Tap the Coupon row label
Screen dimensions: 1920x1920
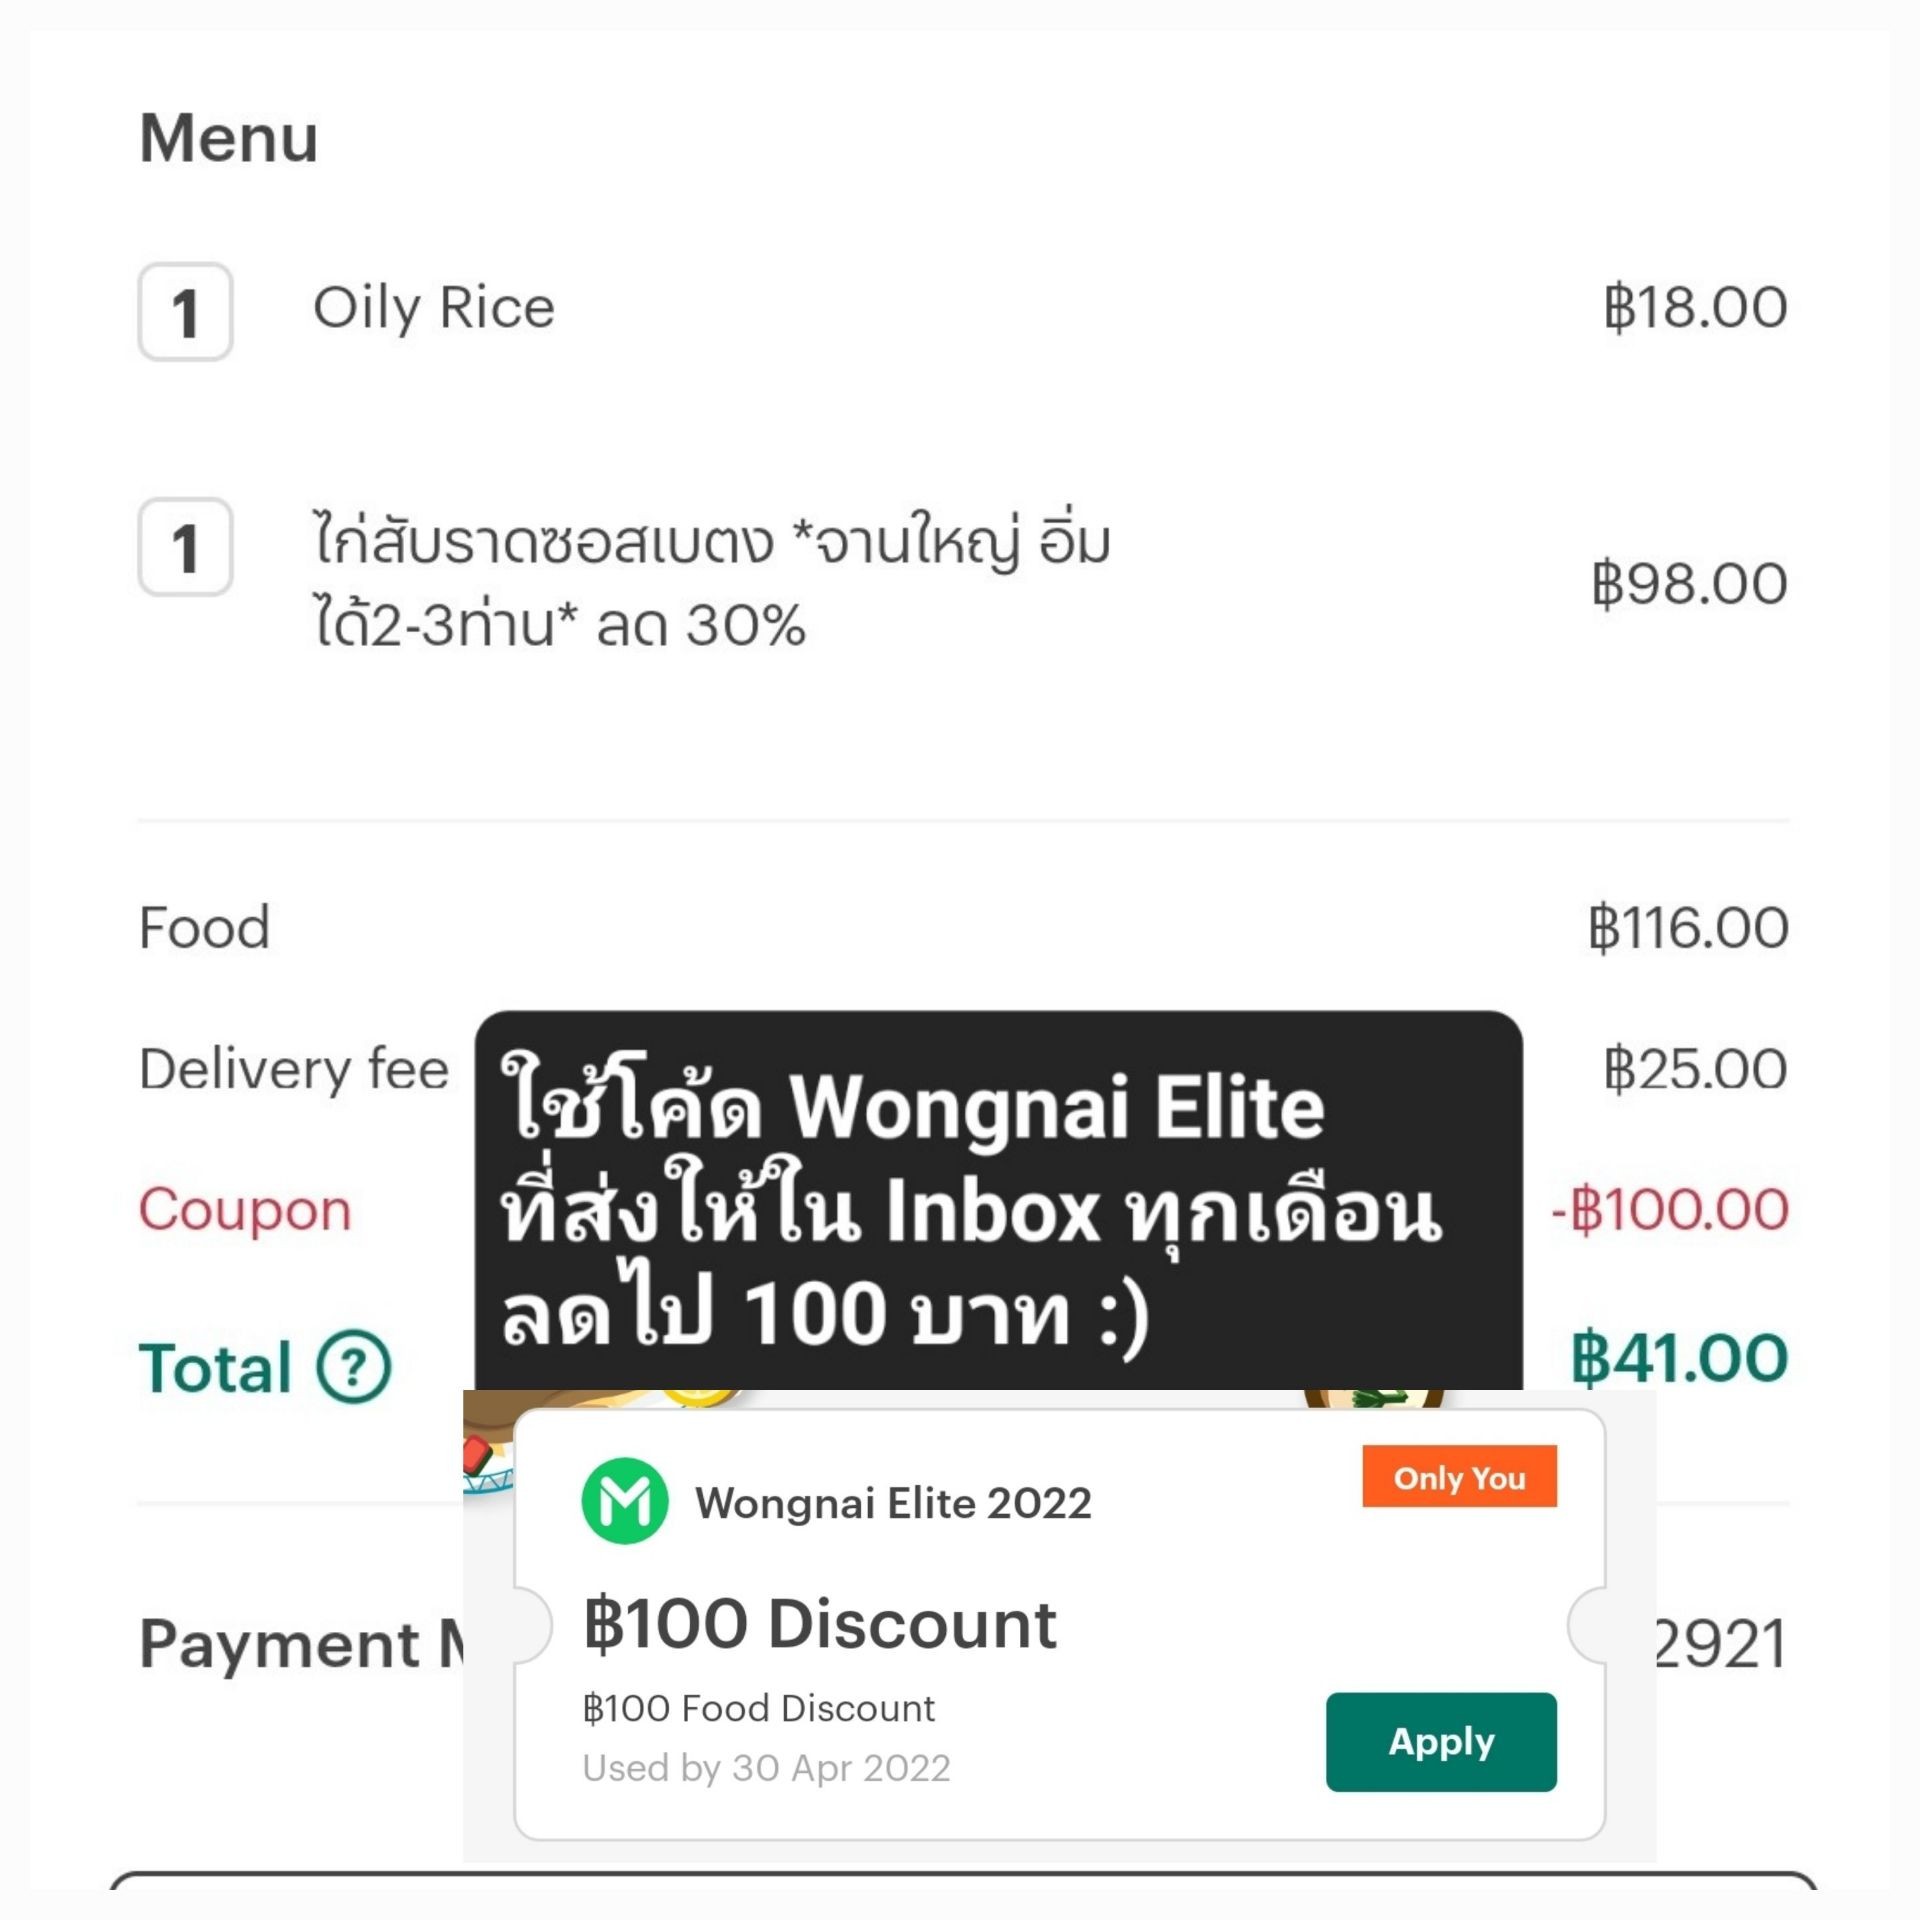point(245,1209)
